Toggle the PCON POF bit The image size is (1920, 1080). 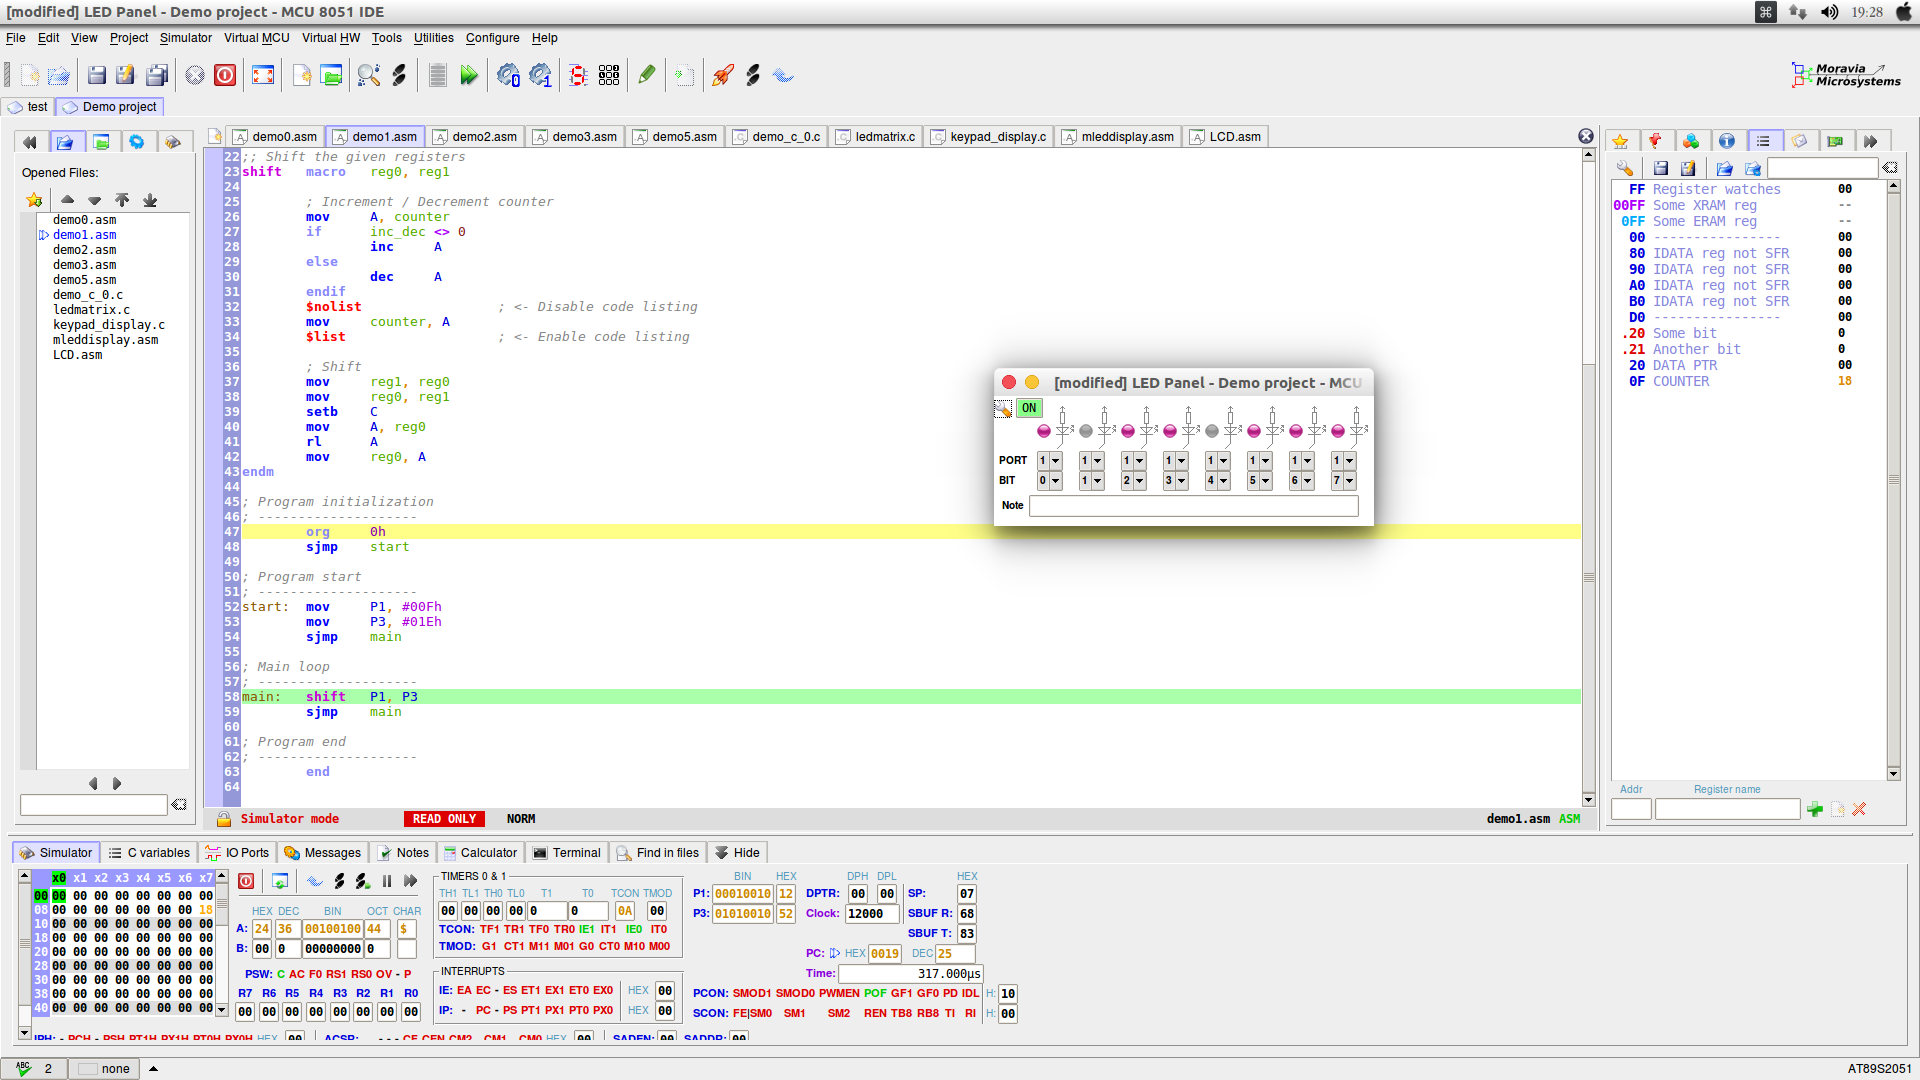[875, 993]
